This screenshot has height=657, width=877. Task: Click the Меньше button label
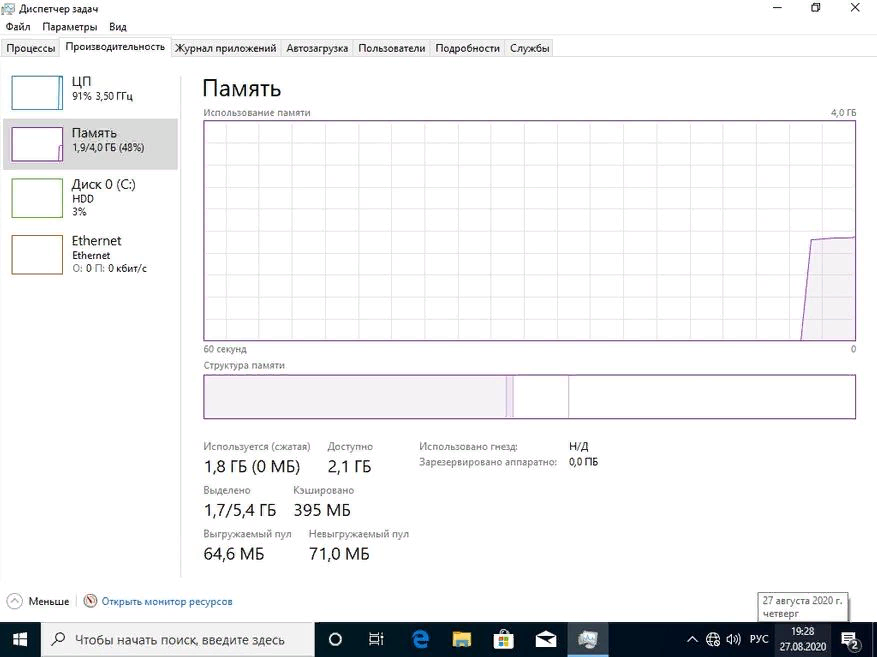coord(49,602)
